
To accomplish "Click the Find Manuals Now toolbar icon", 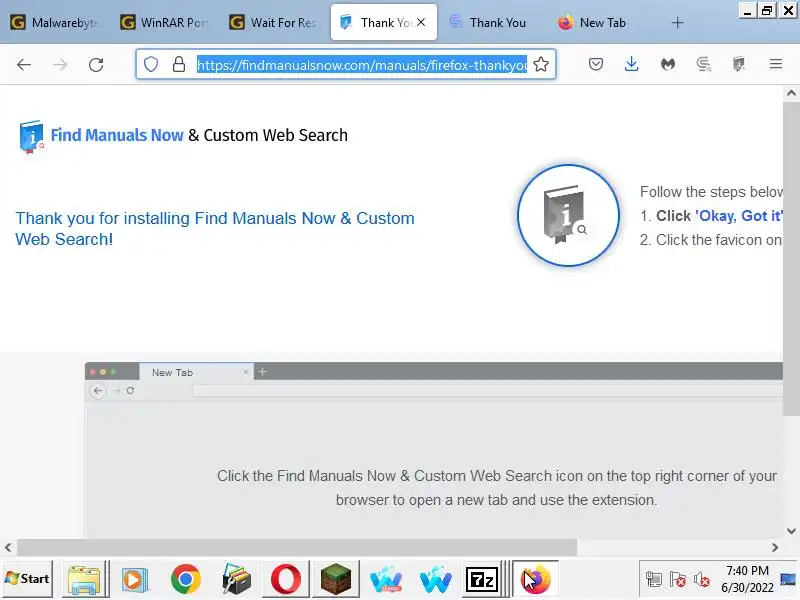I will [738, 64].
